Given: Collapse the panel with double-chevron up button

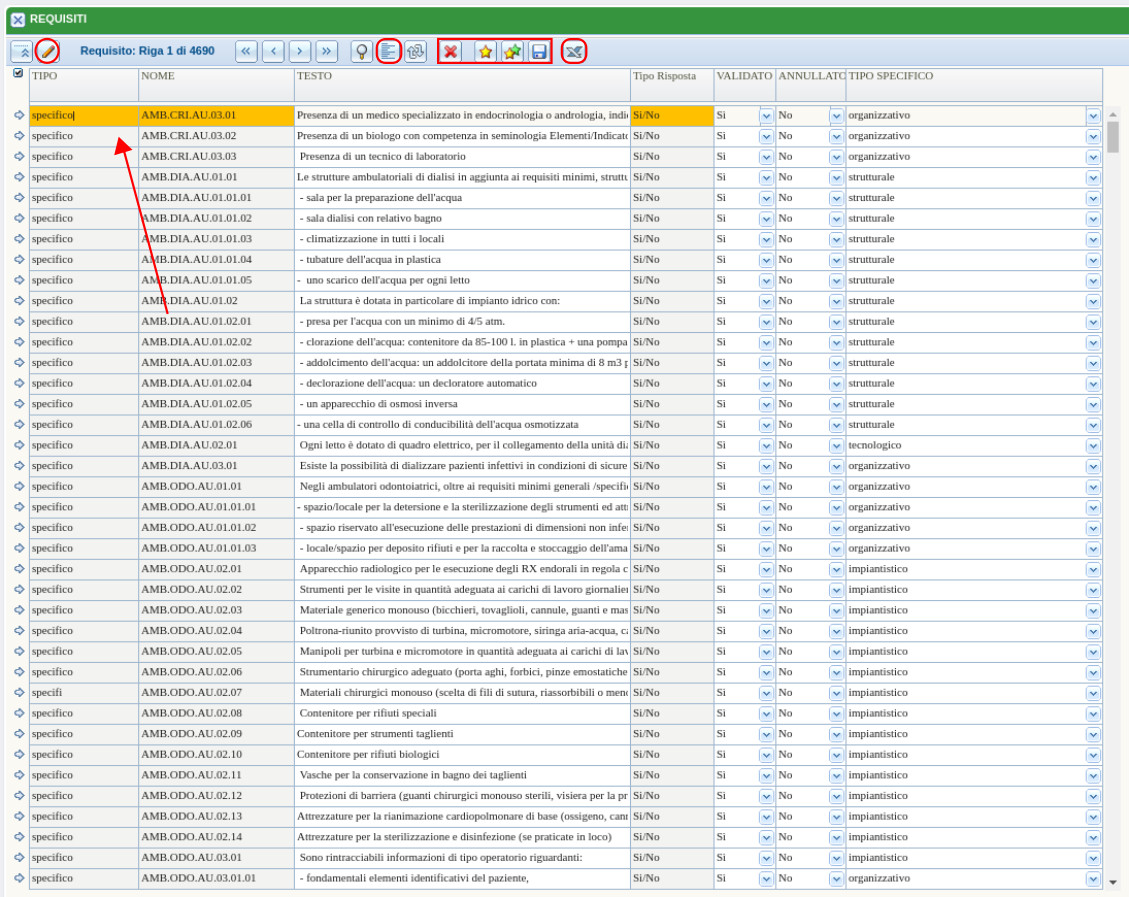Looking at the screenshot, I should pos(21,51).
